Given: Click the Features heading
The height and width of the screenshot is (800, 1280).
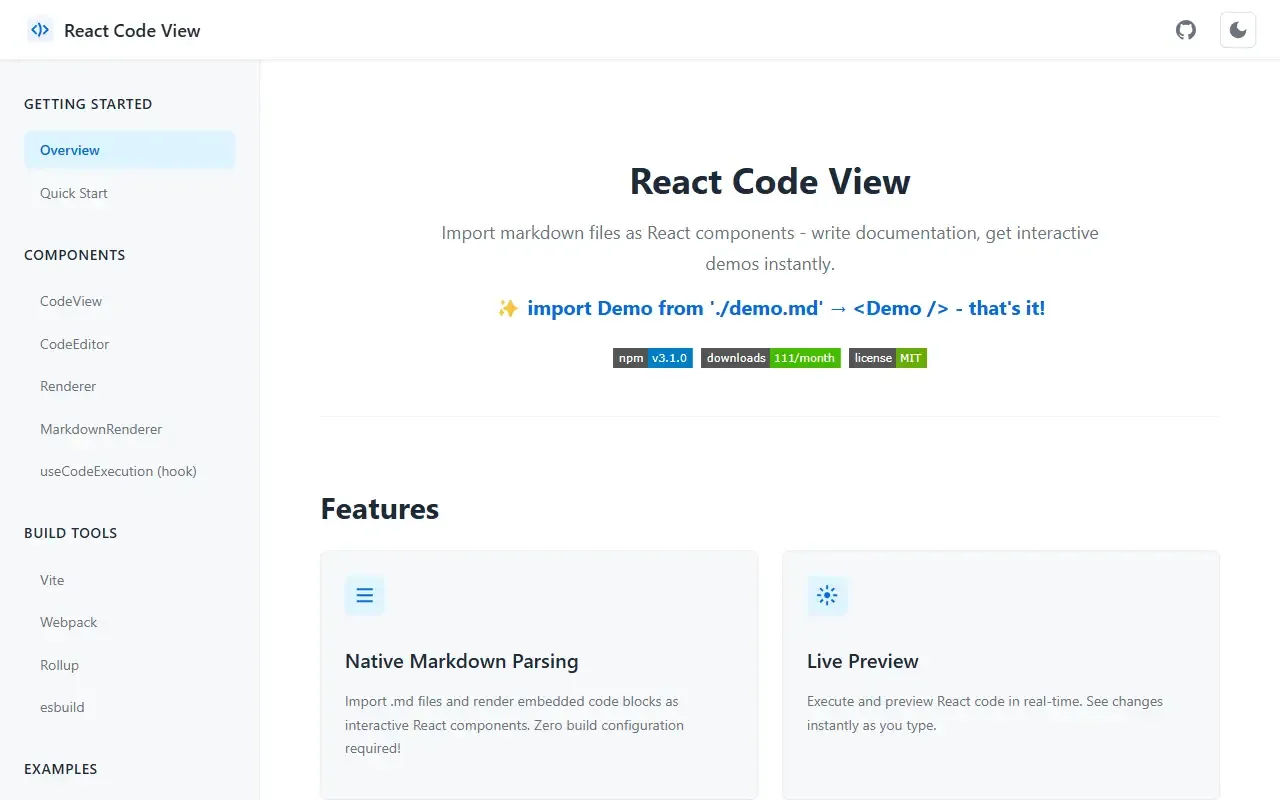Looking at the screenshot, I should tap(380, 509).
